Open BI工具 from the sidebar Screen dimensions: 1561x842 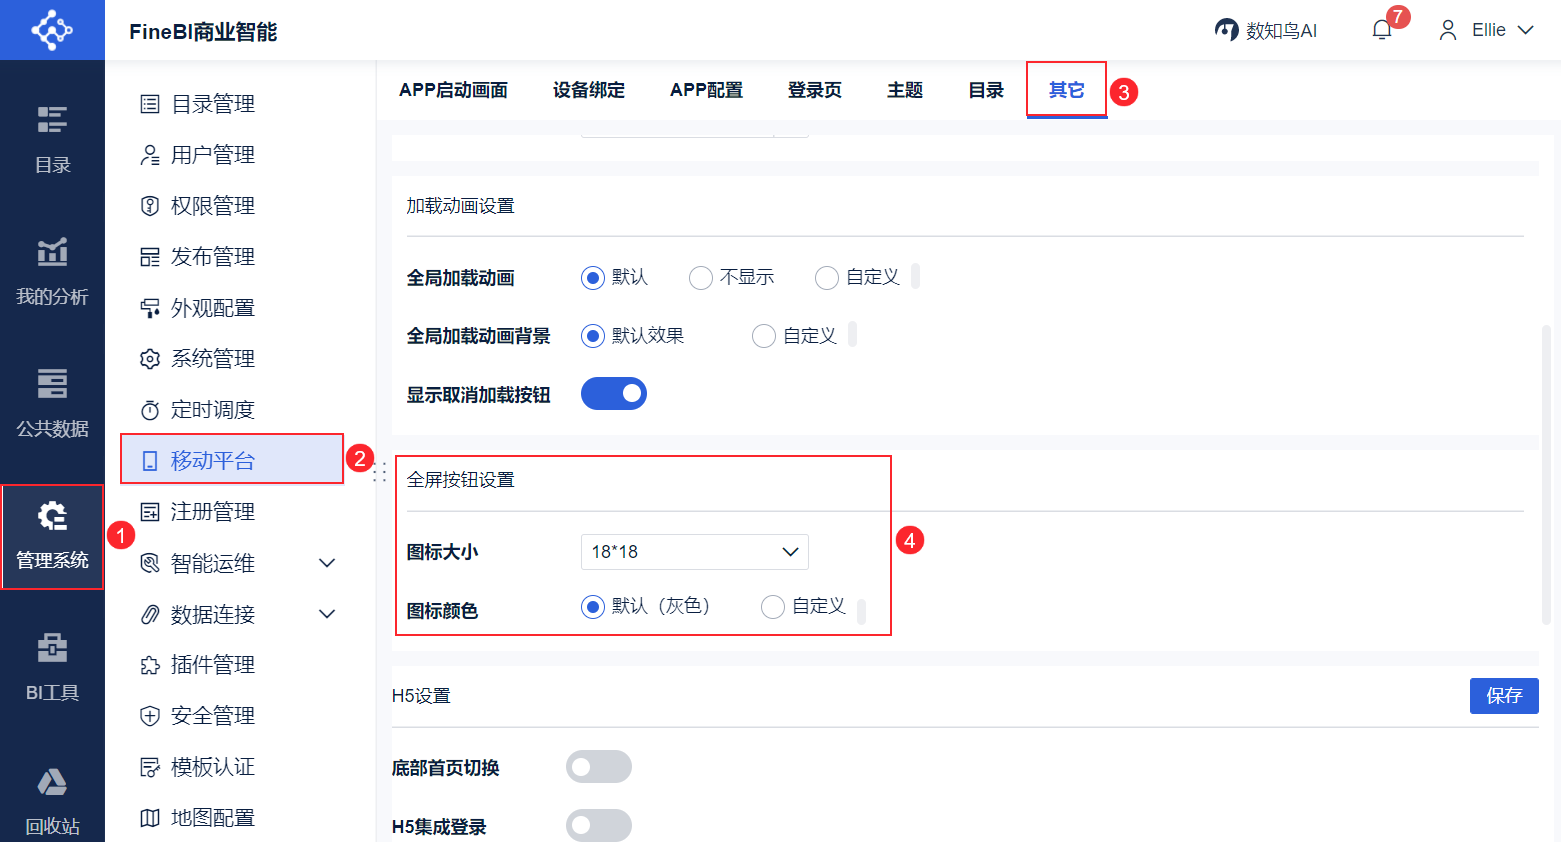pyautogui.click(x=52, y=666)
